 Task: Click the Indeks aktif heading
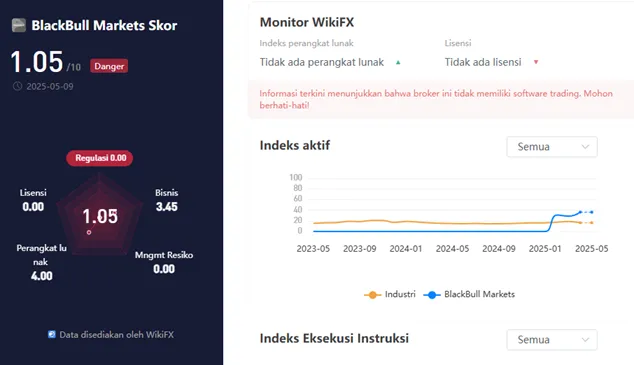click(x=295, y=145)
